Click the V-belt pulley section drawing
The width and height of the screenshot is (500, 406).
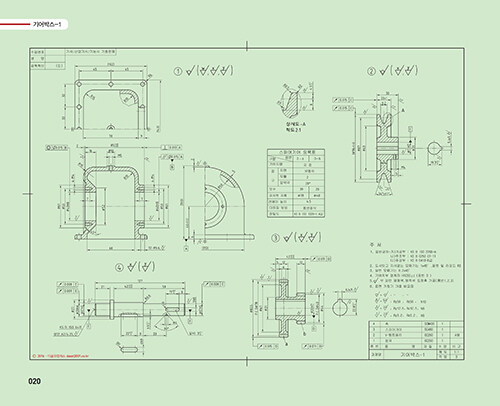pyautogui.click(x=386, y=148)
